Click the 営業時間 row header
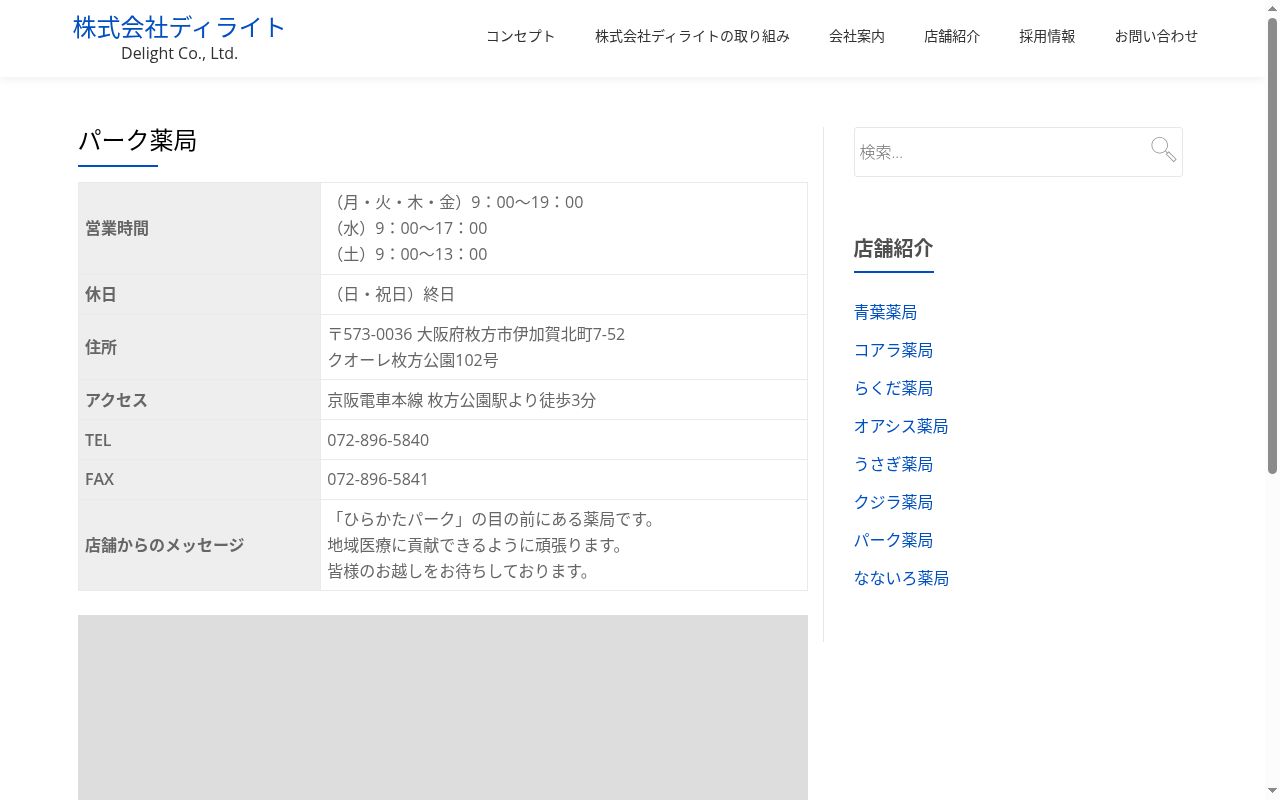This screenshot has width=1280, height=800. (199, 228)
